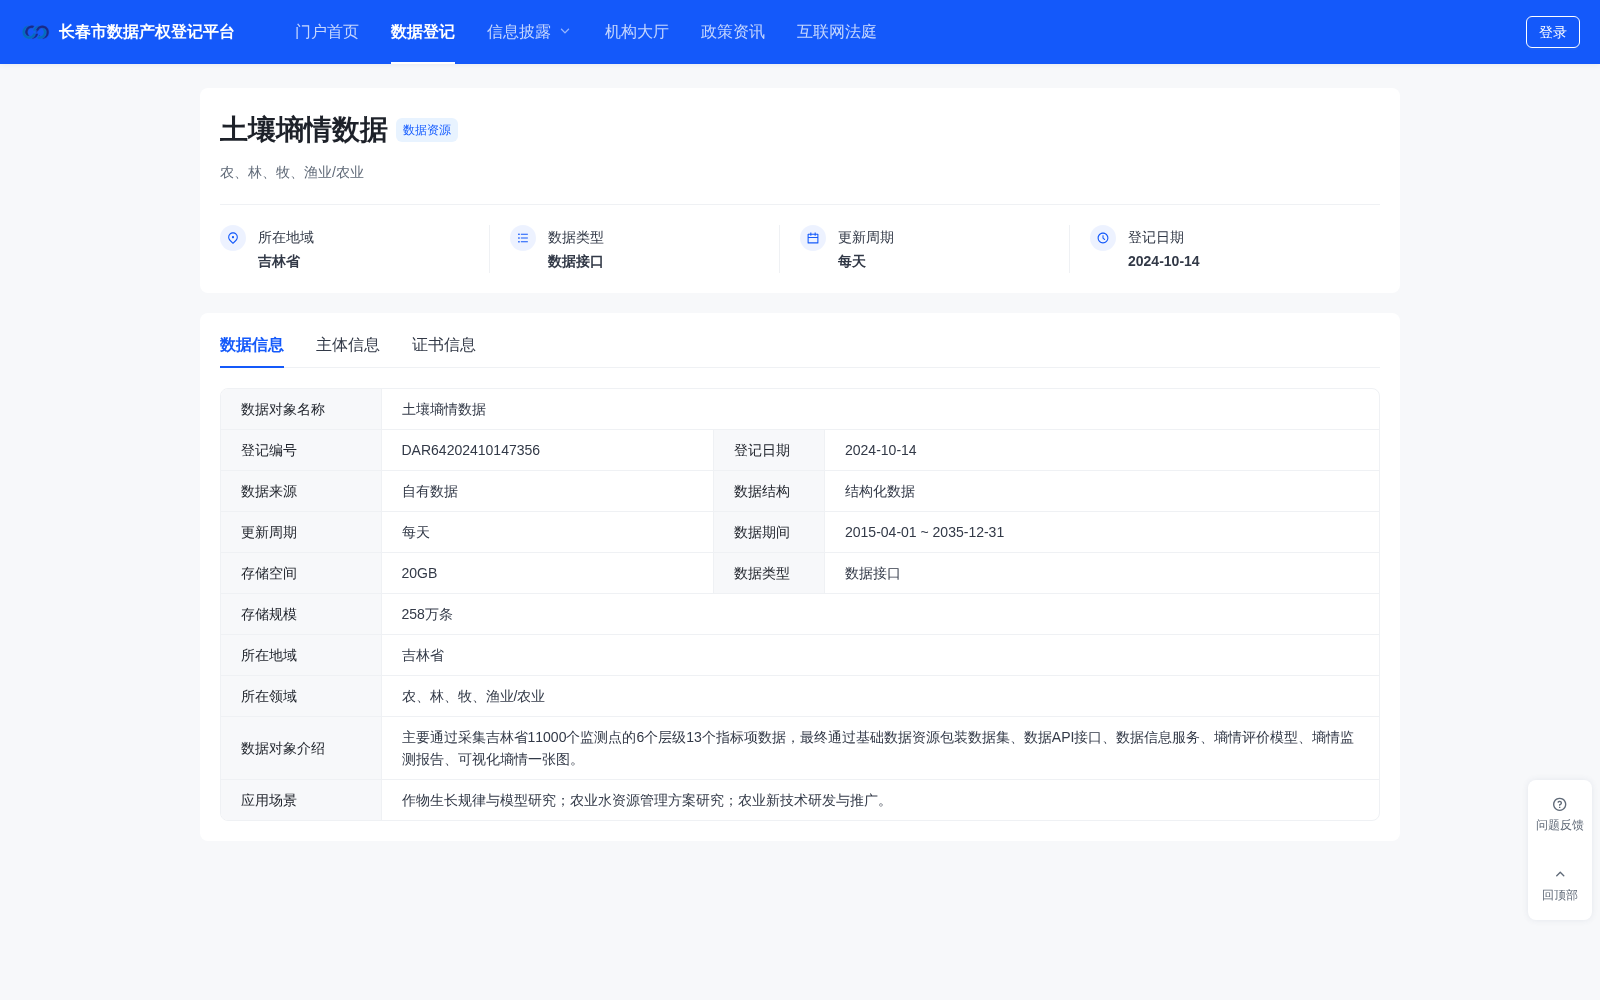This screenshot has height=1000, width=1600.
Task: Switch to the 数据信息 tab
Action: [252, 345]
